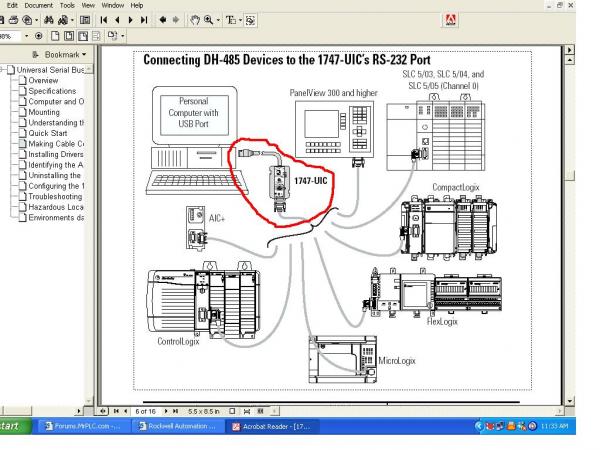600x450 pixels.
Task: Status bar: previous page arrow
Action: 126,411
